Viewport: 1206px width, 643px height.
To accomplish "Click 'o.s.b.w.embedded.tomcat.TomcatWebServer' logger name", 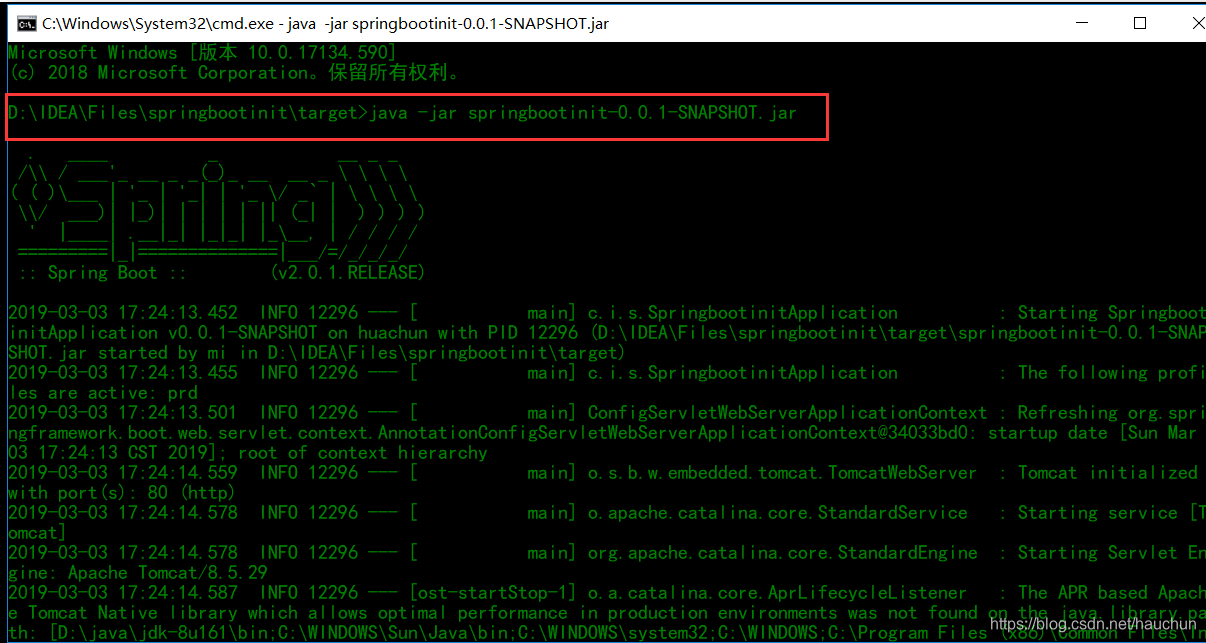I will pos(782,472).
